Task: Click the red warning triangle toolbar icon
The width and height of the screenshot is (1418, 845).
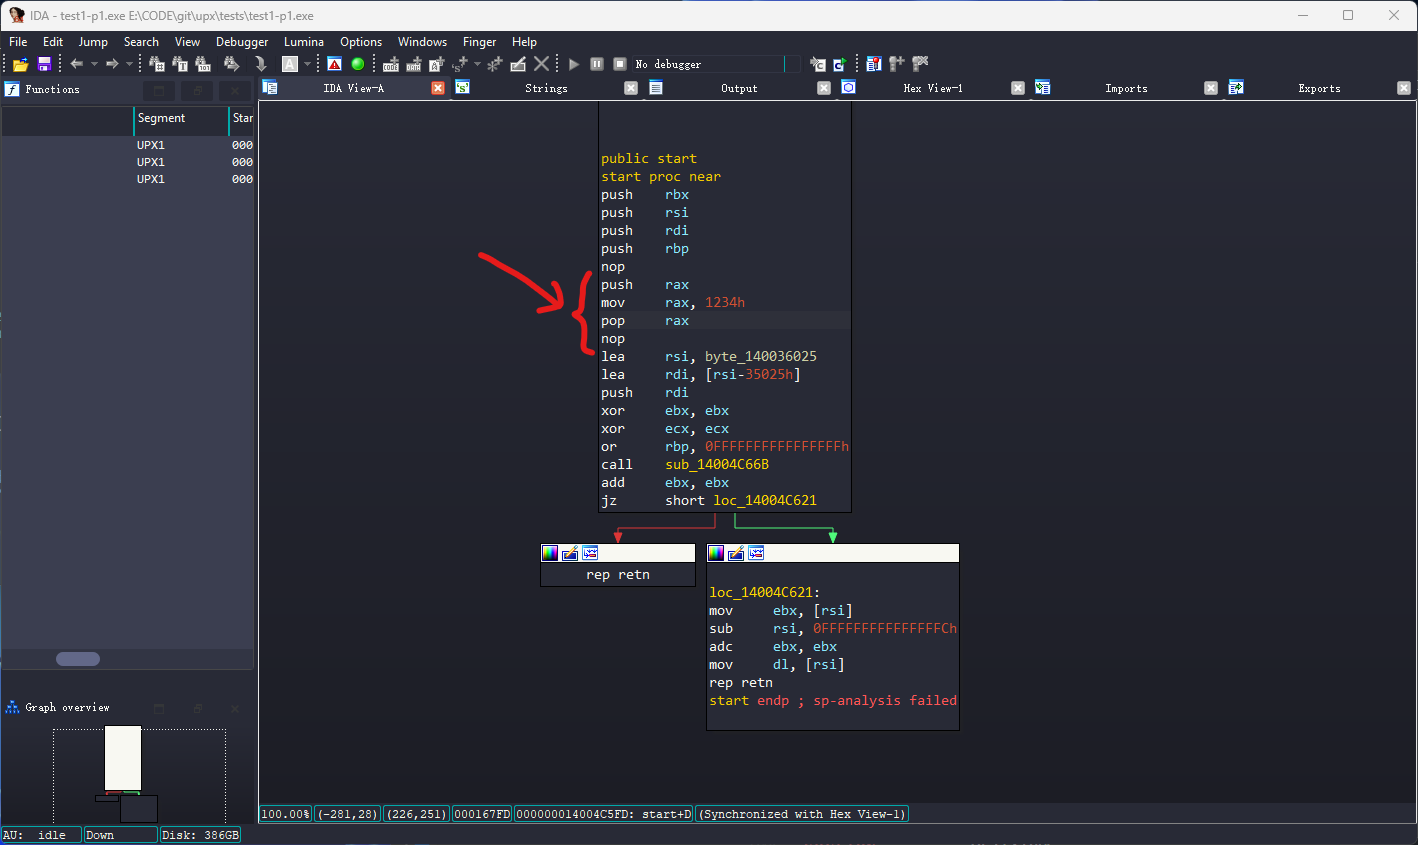Action: tap(335, 64)
